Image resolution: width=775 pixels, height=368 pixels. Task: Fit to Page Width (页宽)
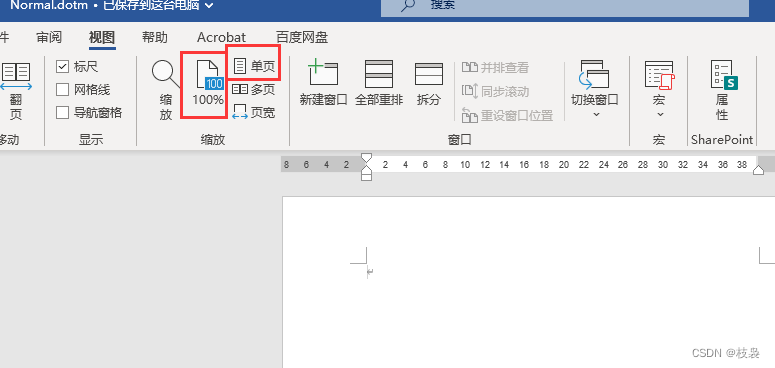tap(255, 113)
